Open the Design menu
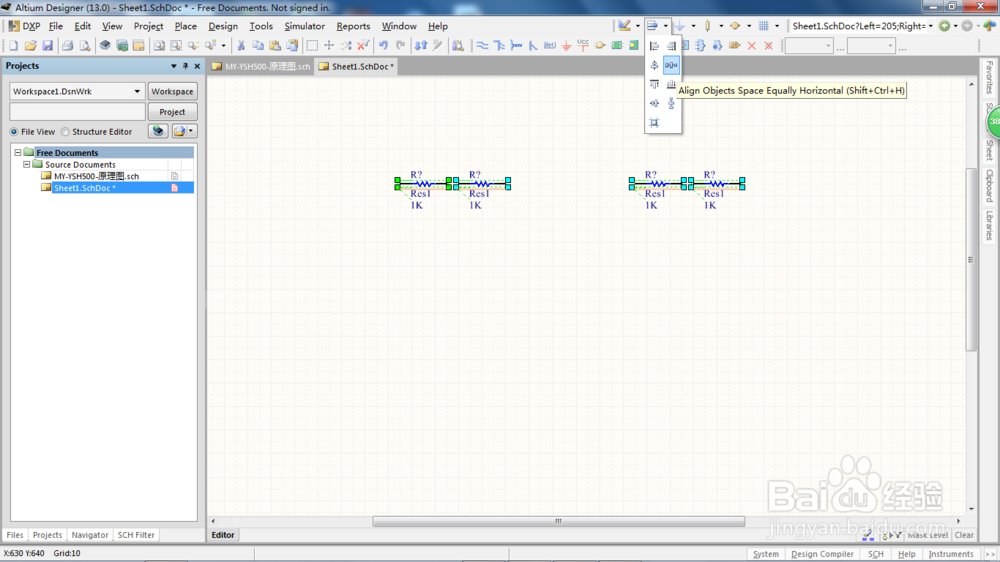 click(x=223, y=26)
